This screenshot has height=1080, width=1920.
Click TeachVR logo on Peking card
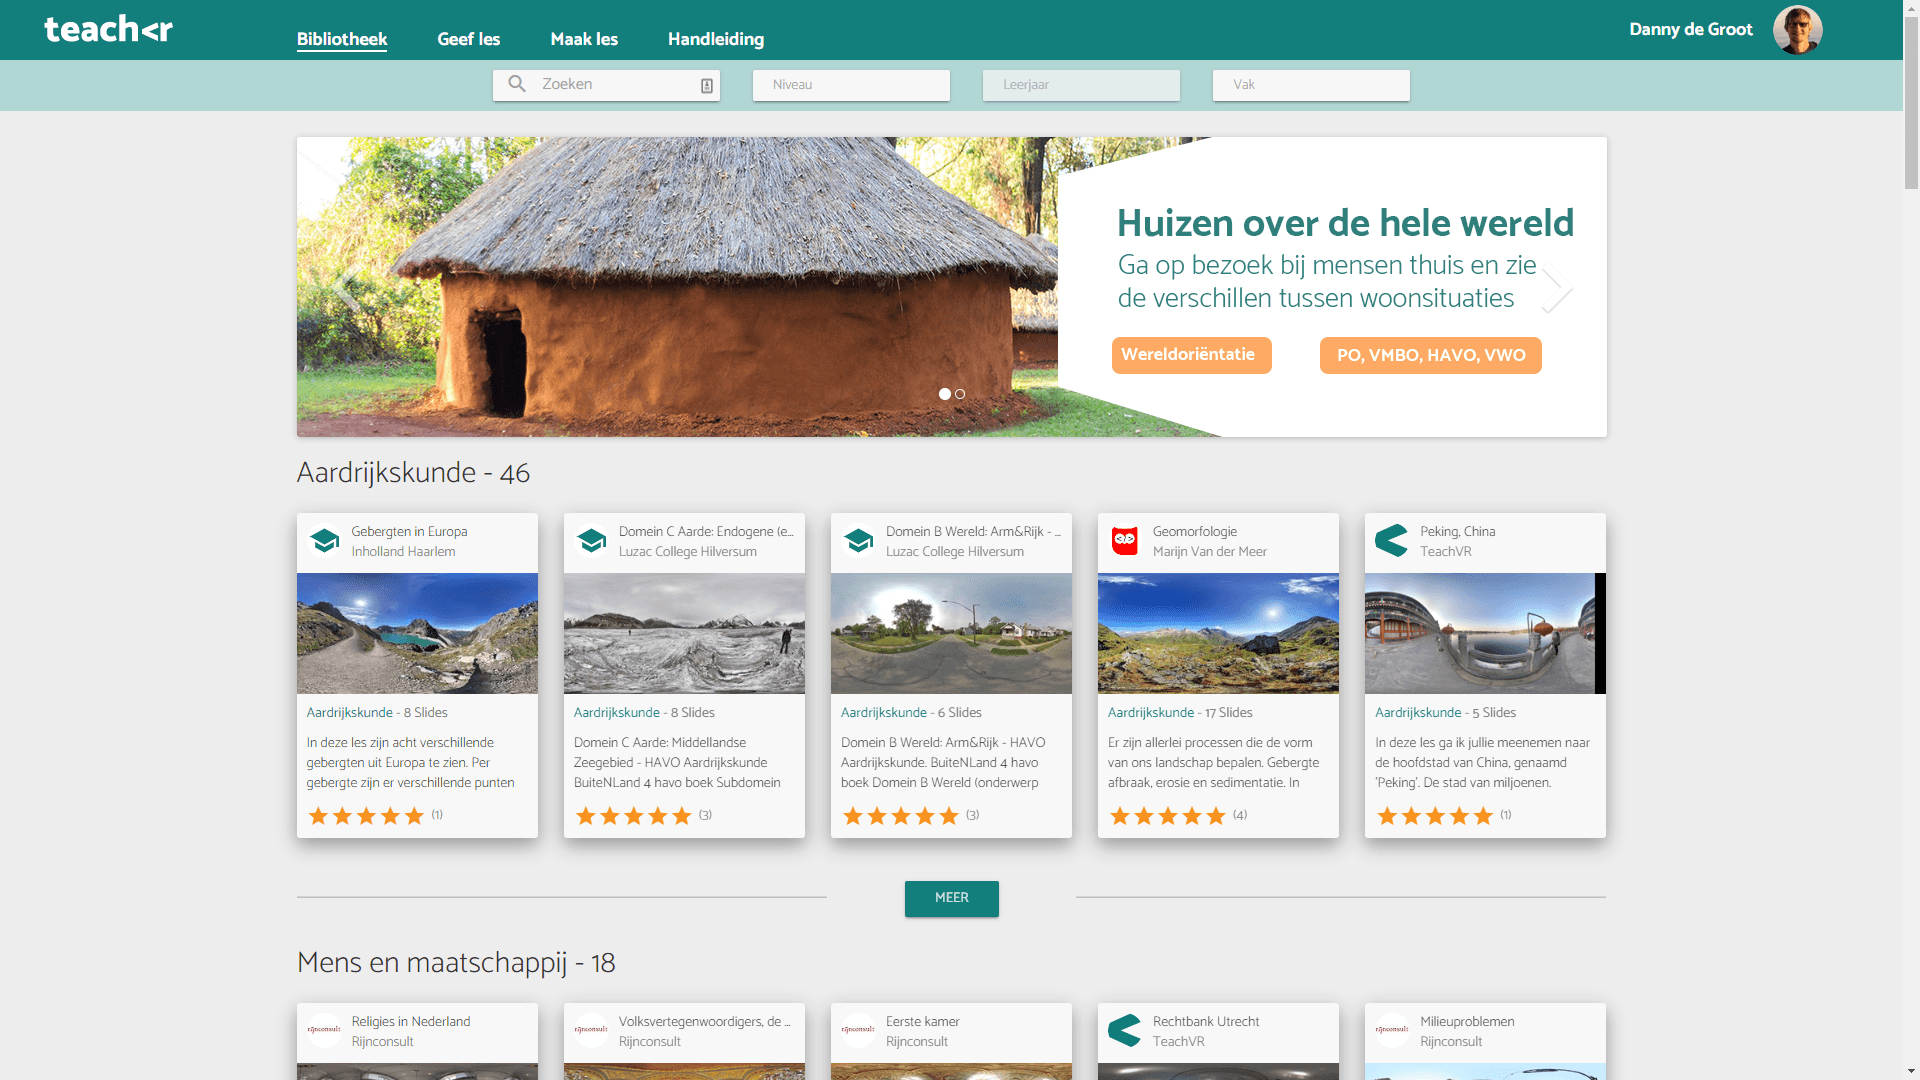[x=1391, y=541]
